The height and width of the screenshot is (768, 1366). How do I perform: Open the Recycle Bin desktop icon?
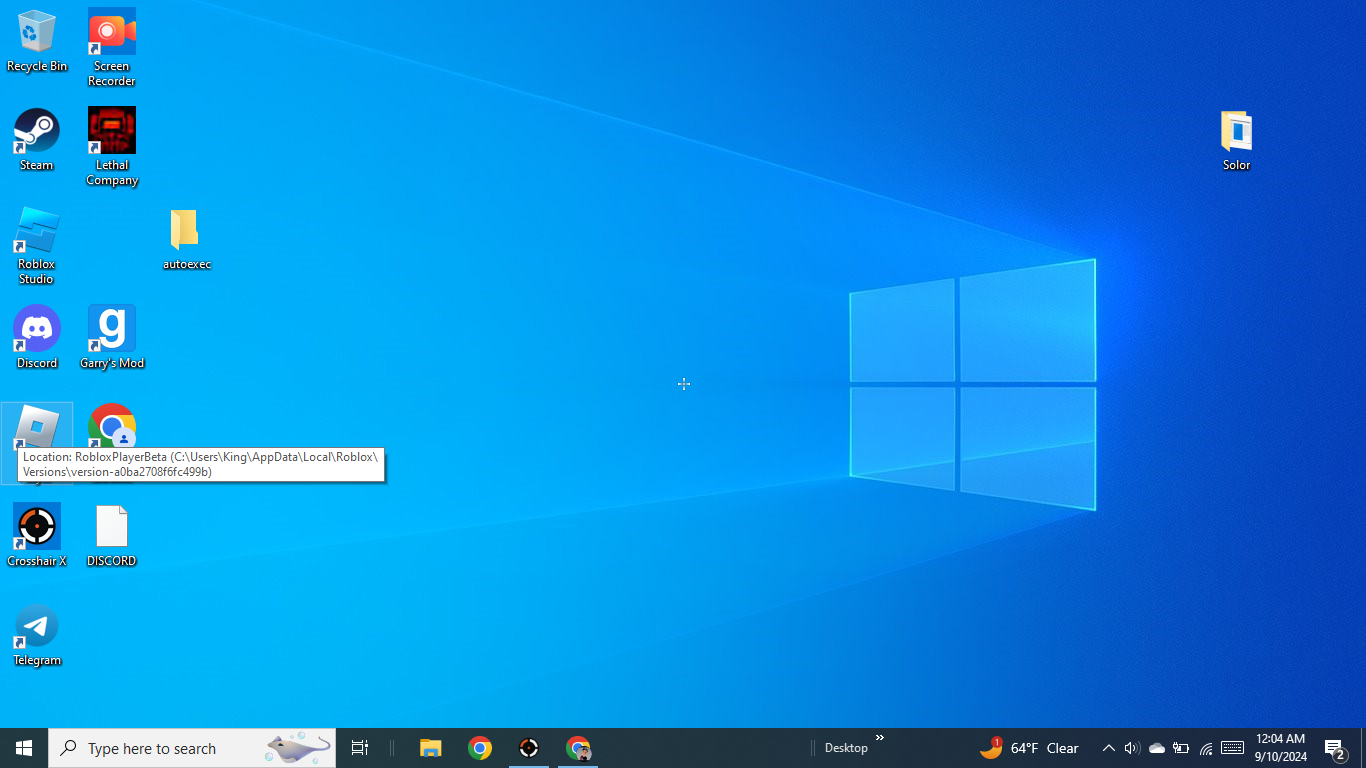[37, 41]
